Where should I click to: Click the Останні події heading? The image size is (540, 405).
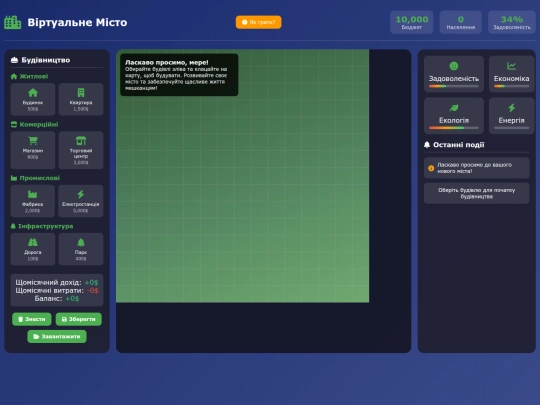(459, 145)
